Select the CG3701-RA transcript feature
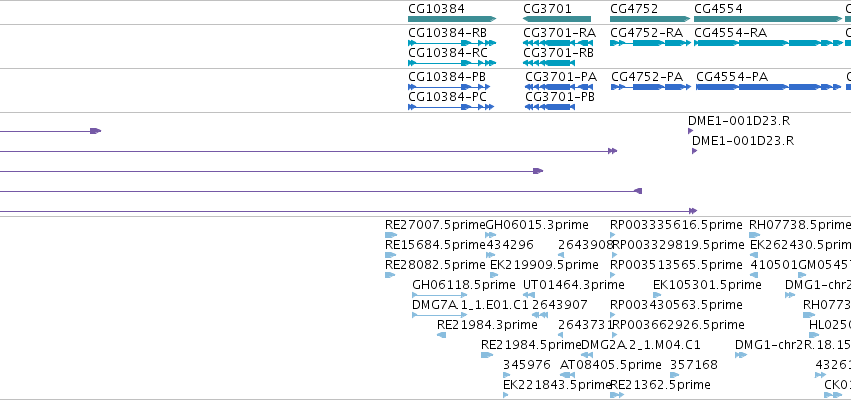 pyautogui.click(x=556, y=43)
